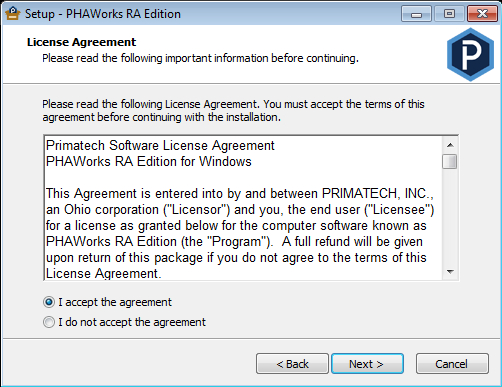
Task: Click the 'License Agreement' bold heading
Action: (x=81, y=42)
